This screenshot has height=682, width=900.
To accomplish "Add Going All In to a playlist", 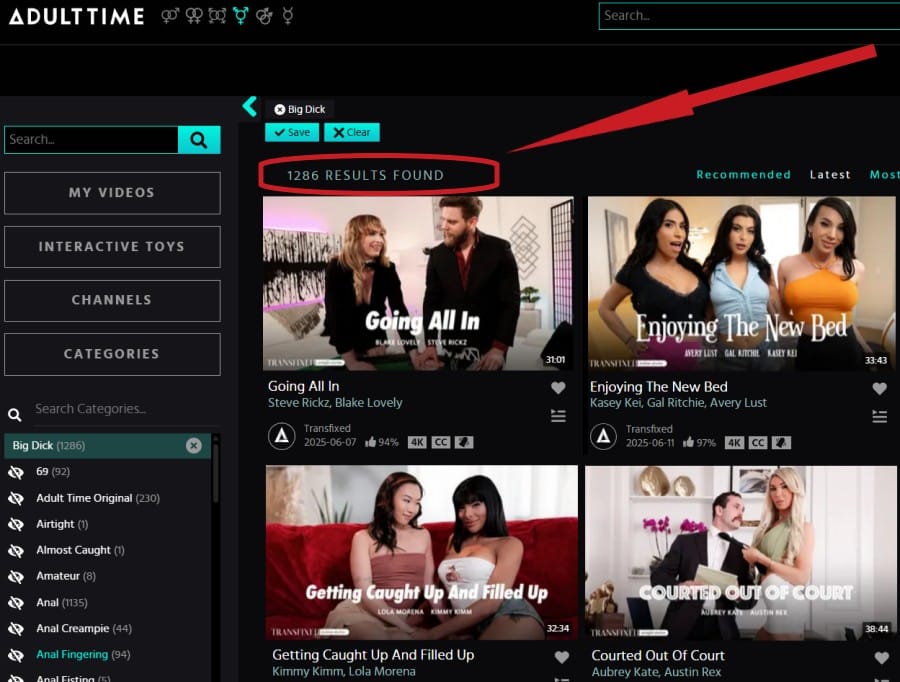I will [x=558, y=416].
